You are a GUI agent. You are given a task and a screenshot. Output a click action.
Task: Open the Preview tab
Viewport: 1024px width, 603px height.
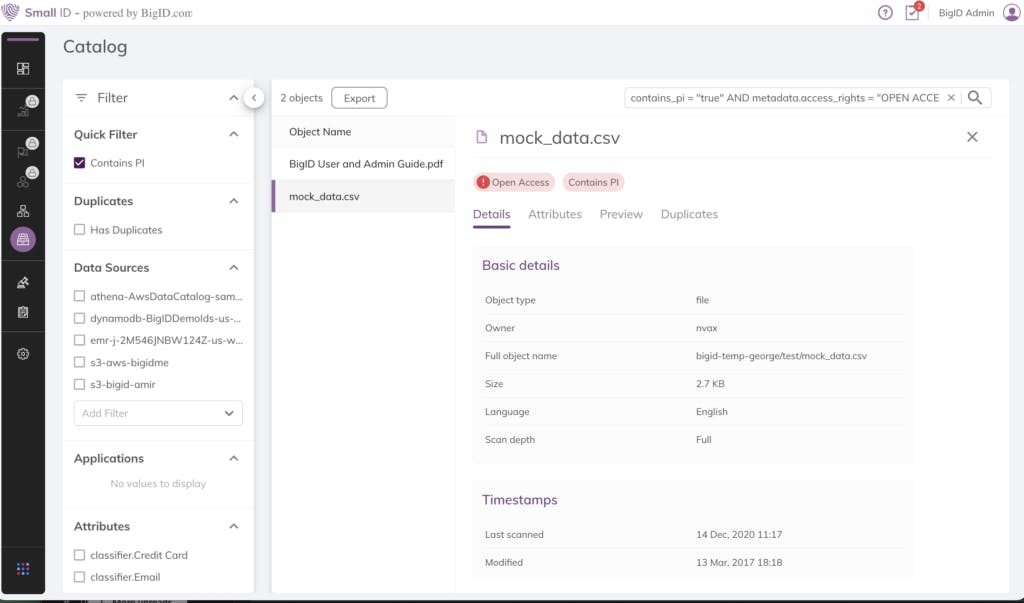pos(621,214)
